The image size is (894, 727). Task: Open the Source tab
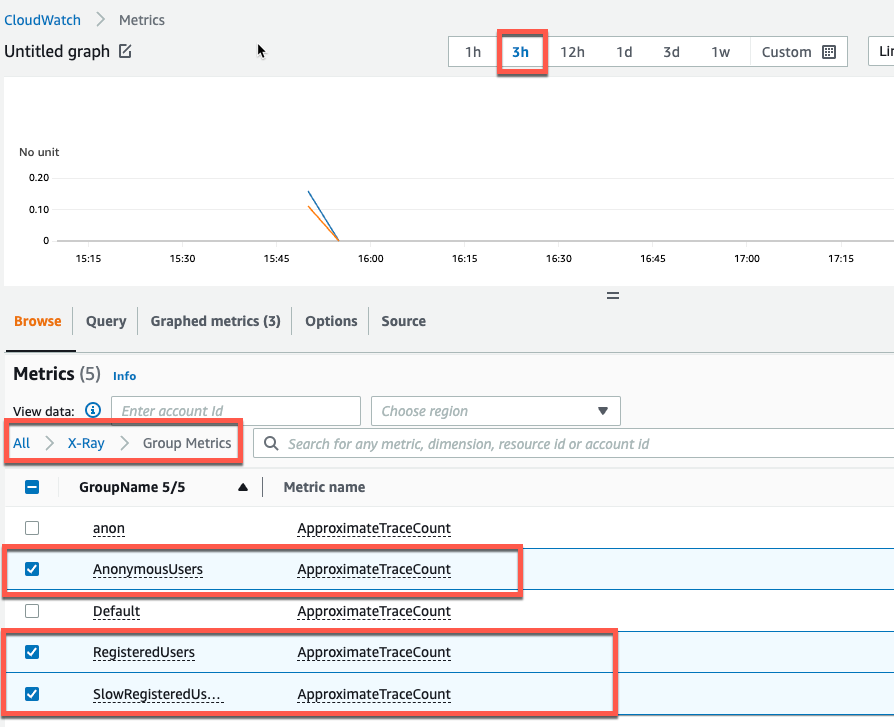coord(404,321)
